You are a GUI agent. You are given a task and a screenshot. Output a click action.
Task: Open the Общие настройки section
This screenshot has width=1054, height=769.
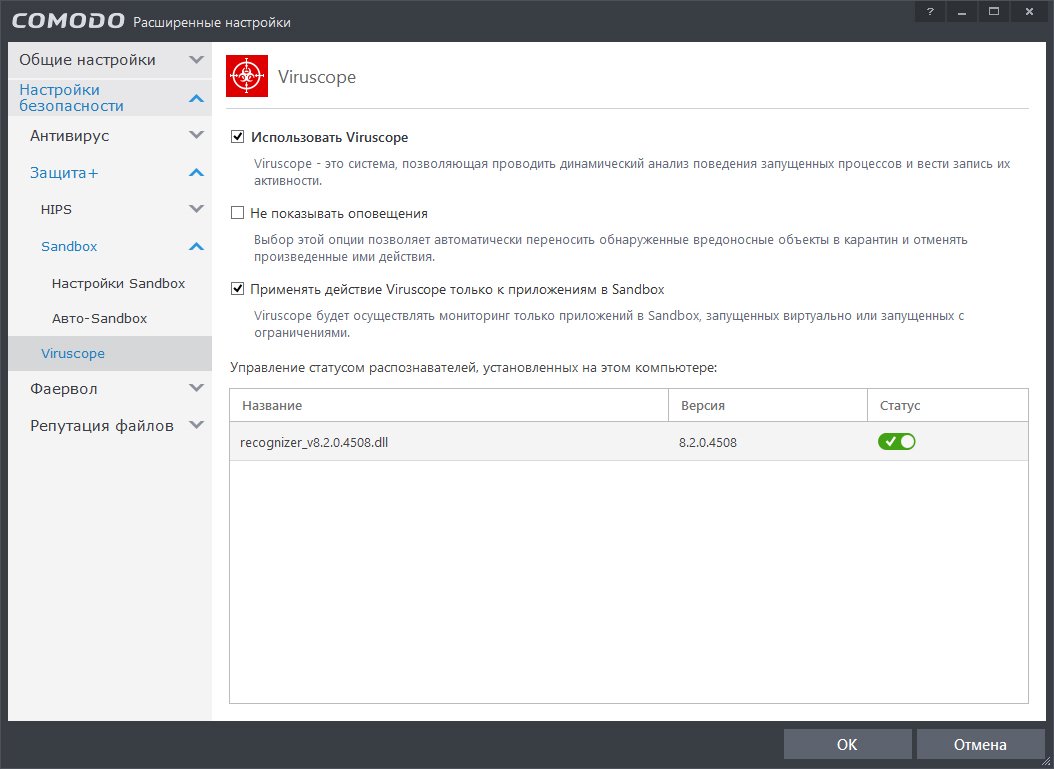pyautogui.click(x=110, y=60)
